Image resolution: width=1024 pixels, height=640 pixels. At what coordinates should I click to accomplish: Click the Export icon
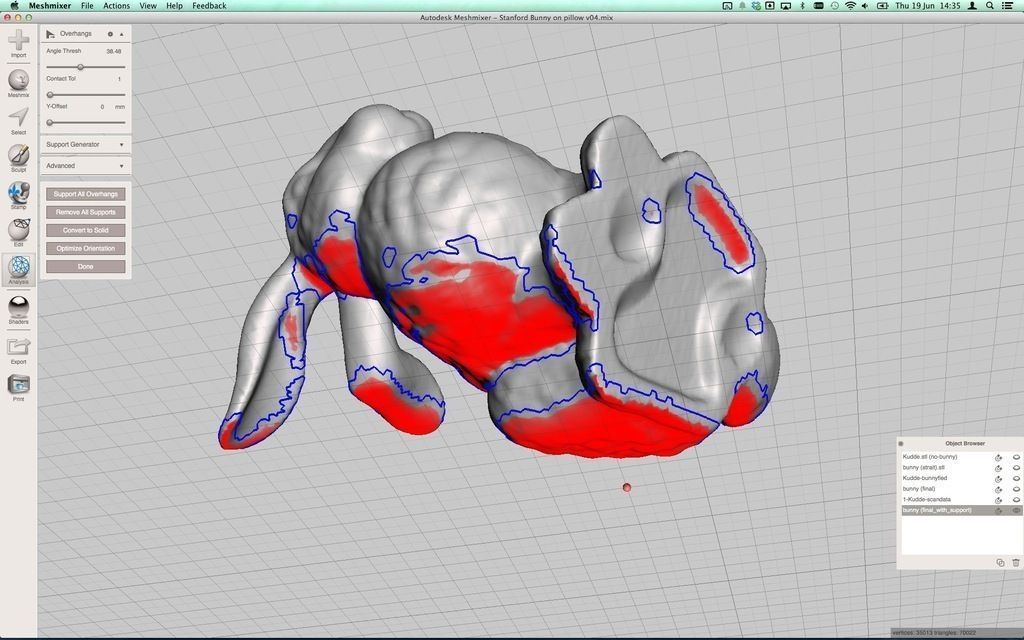click(18, 346)
